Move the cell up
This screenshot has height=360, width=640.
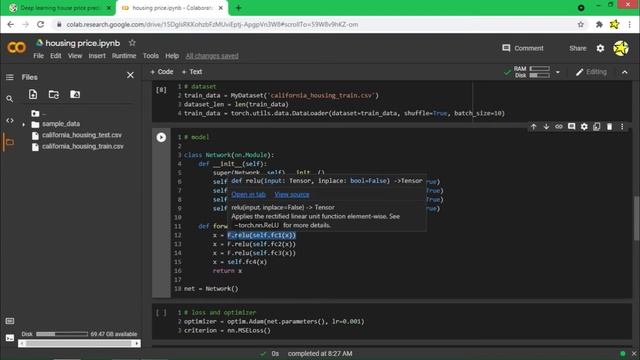coord(533,127)
